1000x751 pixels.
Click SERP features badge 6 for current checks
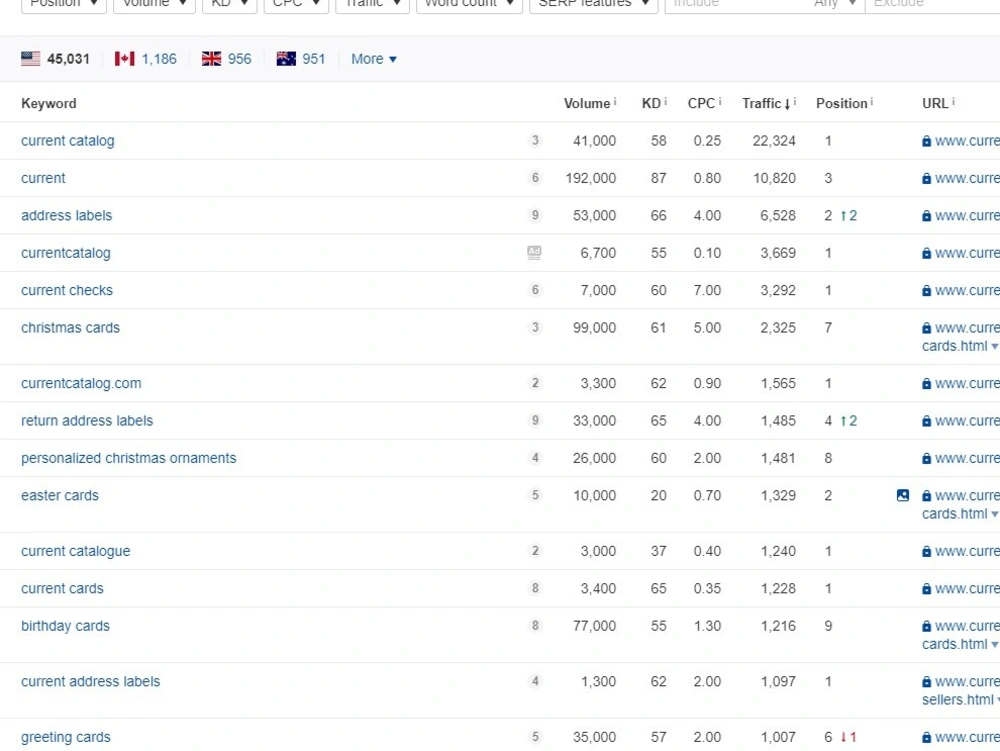535,290
